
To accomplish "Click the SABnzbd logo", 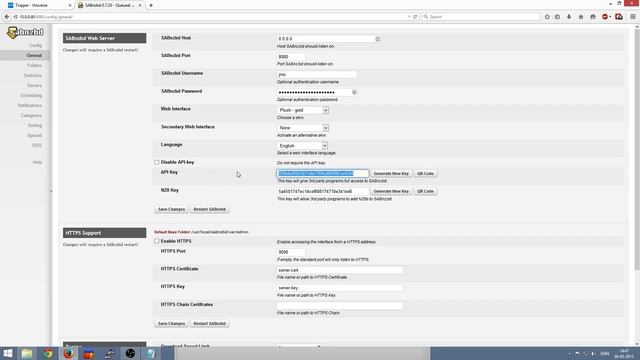I will [x=25, y=32].
